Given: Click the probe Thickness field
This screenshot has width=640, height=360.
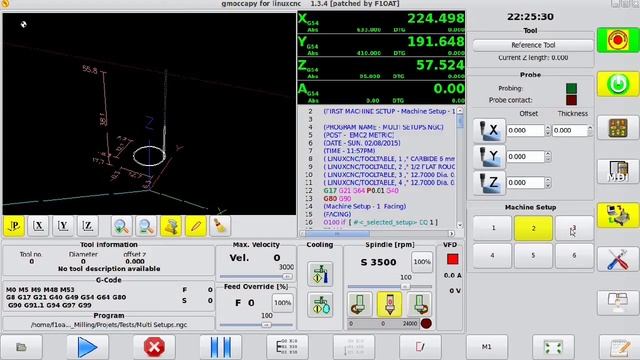Looking at the screenshot, I should (x=570, y=131).
